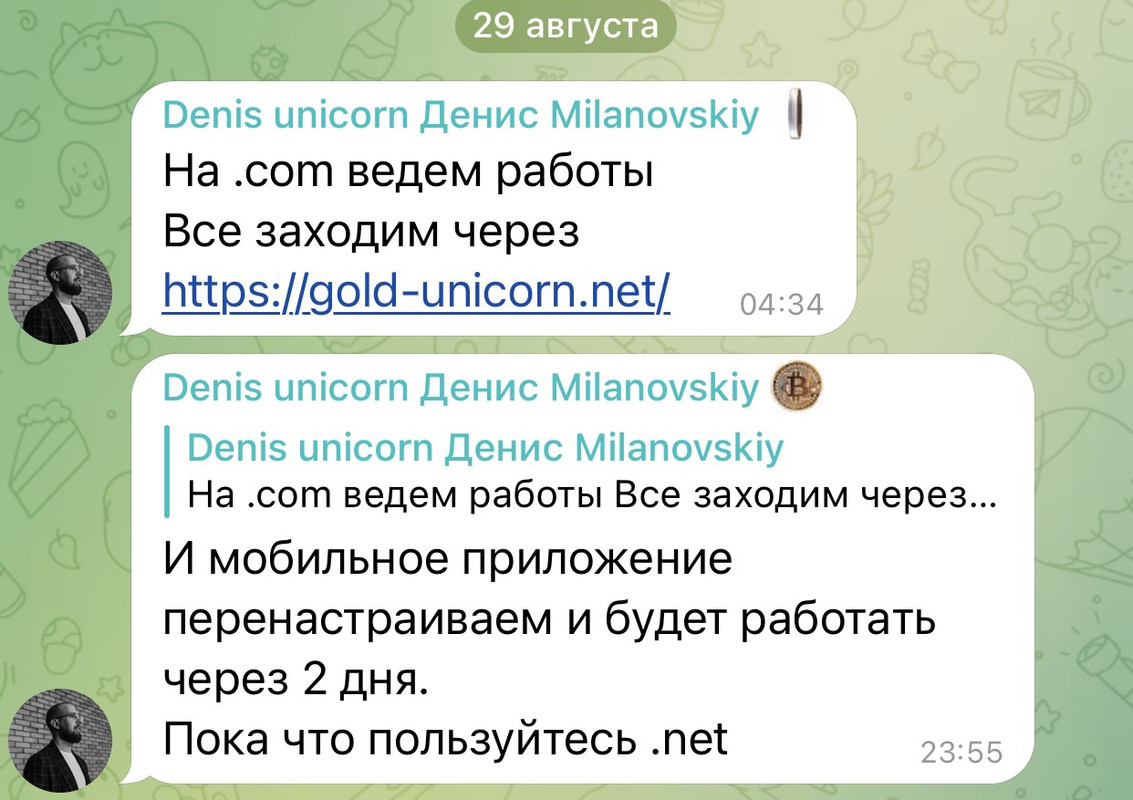Screen dimensions: 1133x800
Task: Select the 04:34 message timestamp
Action: click(x=781, y=305)
